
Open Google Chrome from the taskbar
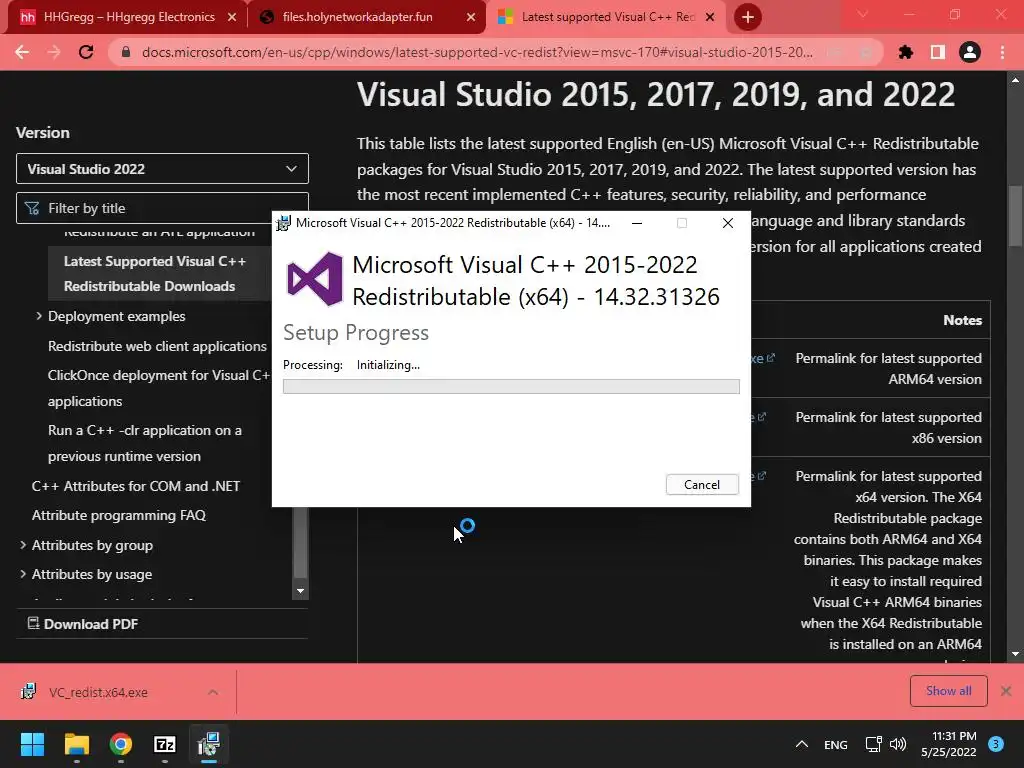[121, 744]
